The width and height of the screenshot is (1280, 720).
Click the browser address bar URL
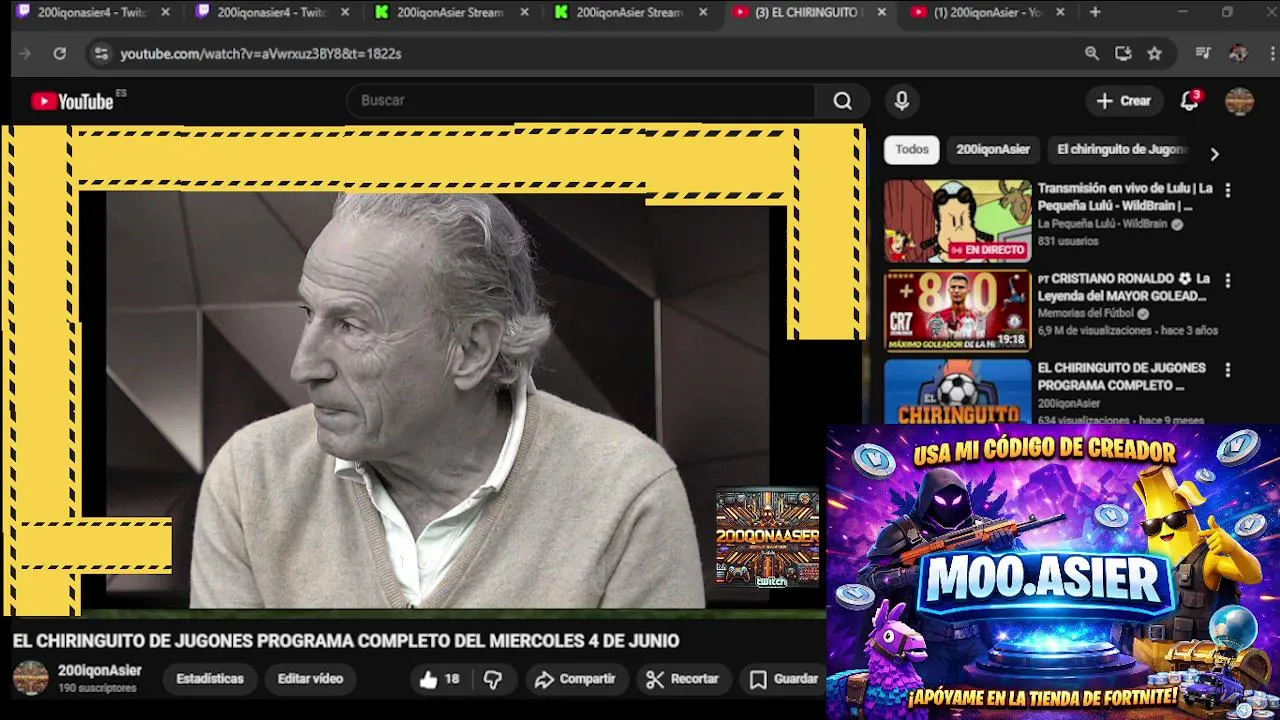click(x=261, y=54)
